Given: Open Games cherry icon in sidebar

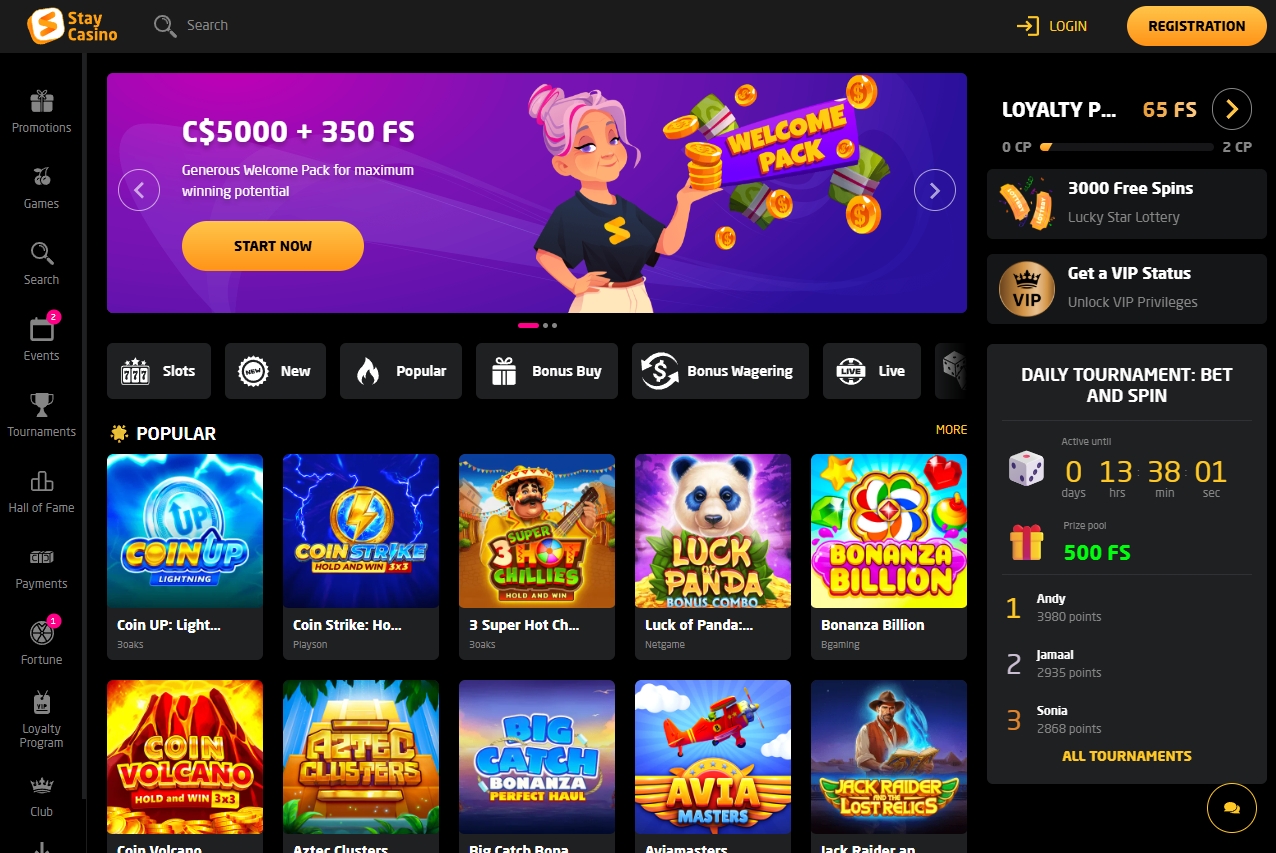Looking at the screenshot, I should [x=42, y=177].
